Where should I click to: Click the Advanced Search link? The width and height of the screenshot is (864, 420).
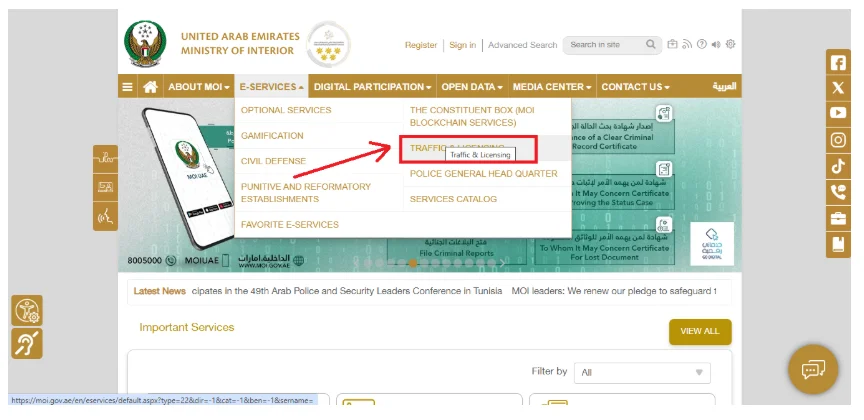tap(522, 45)
